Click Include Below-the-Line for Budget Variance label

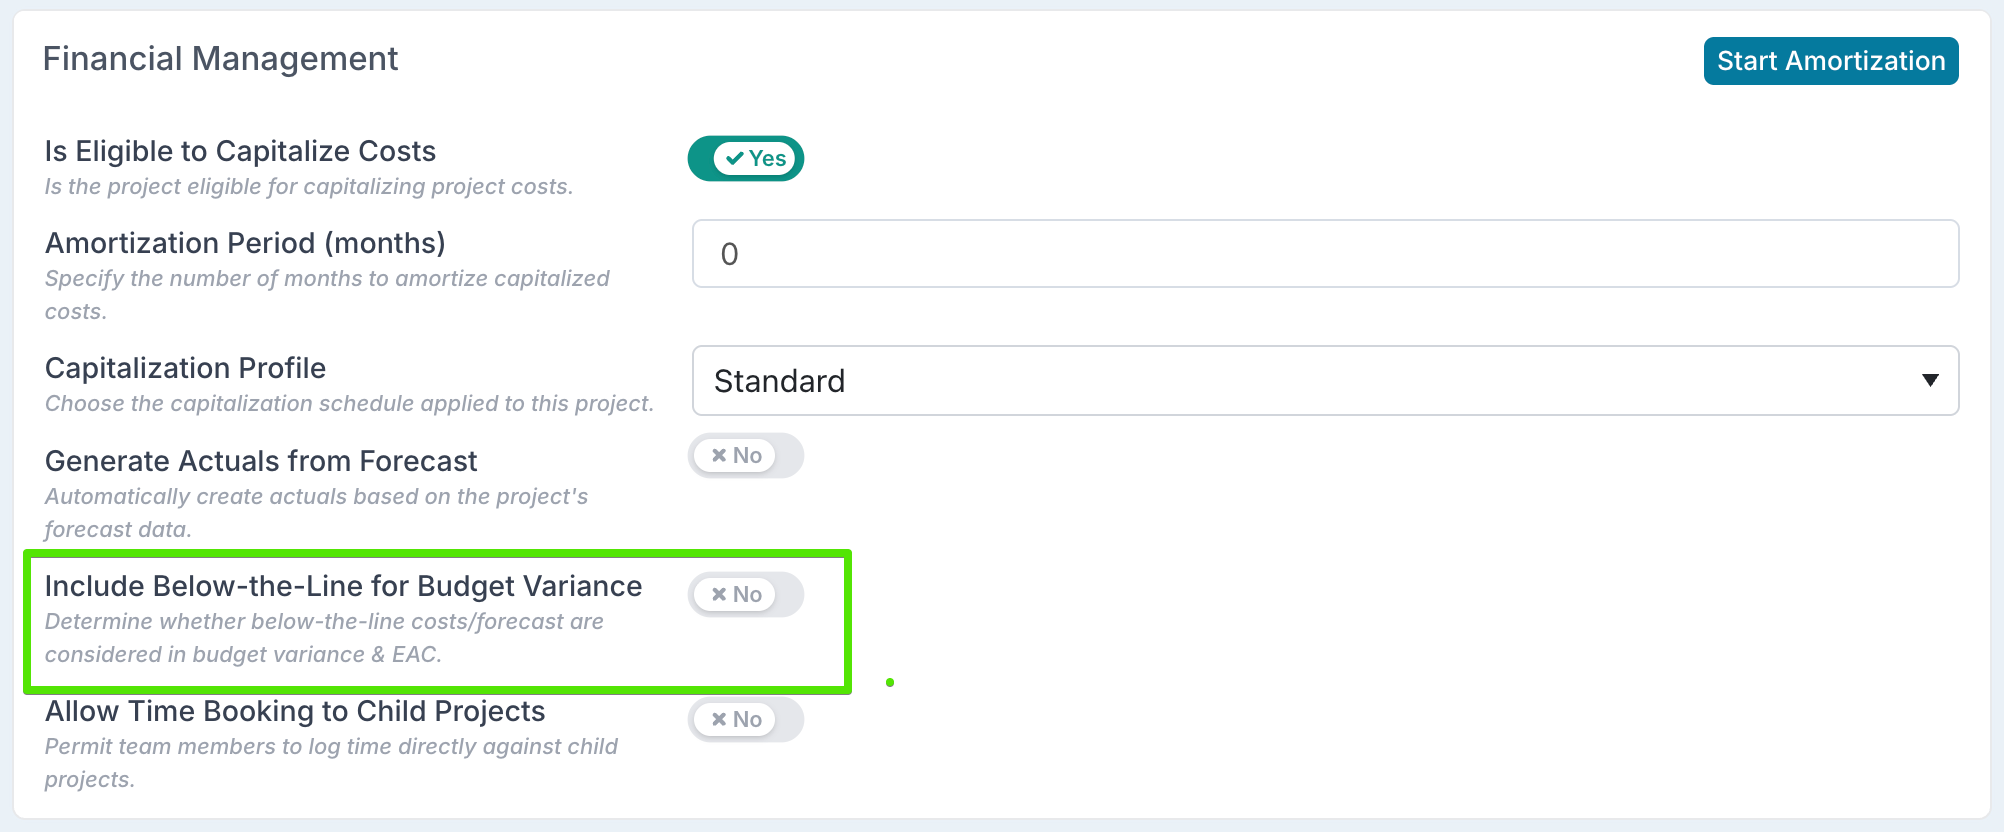point(343,586)
